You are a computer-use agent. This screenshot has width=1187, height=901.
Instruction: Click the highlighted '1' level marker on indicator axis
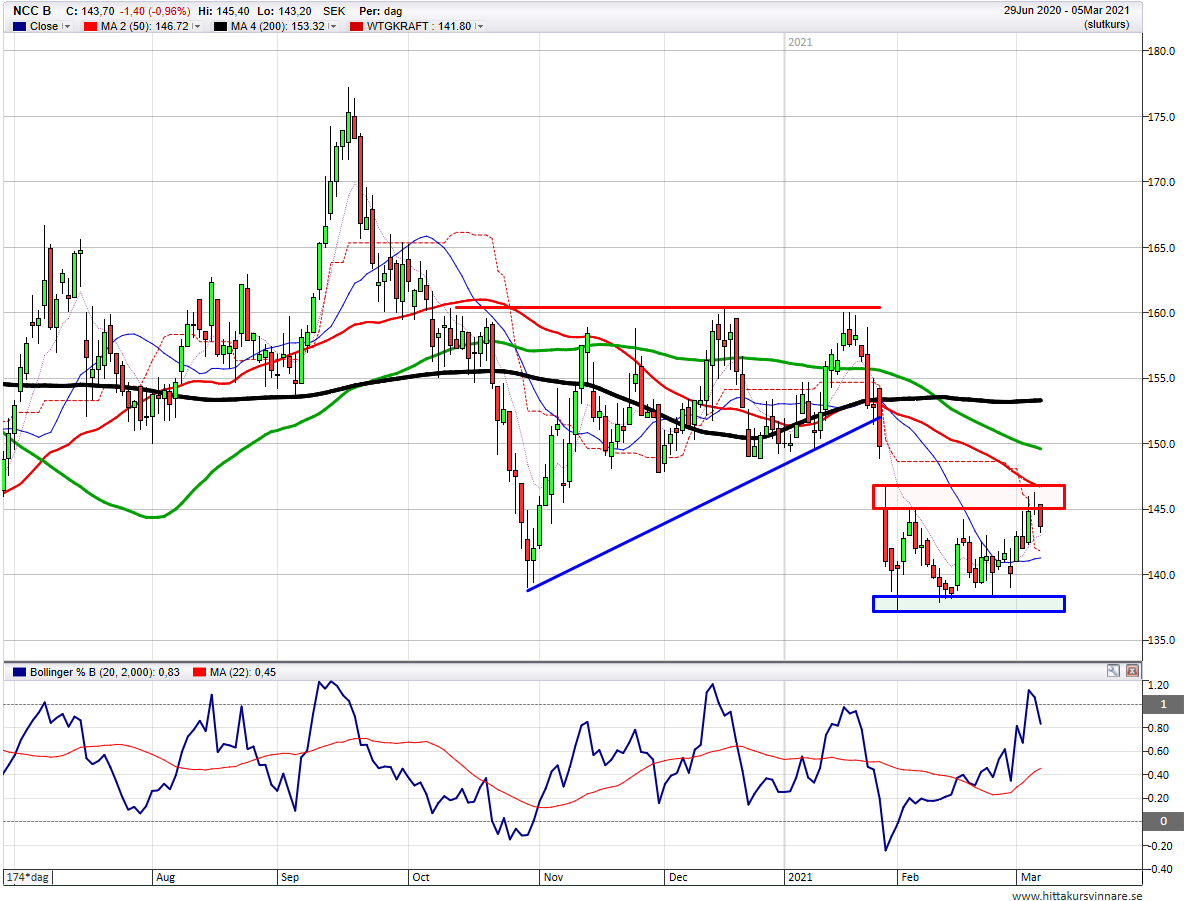pyautogui.click(x=1163, y=704)
